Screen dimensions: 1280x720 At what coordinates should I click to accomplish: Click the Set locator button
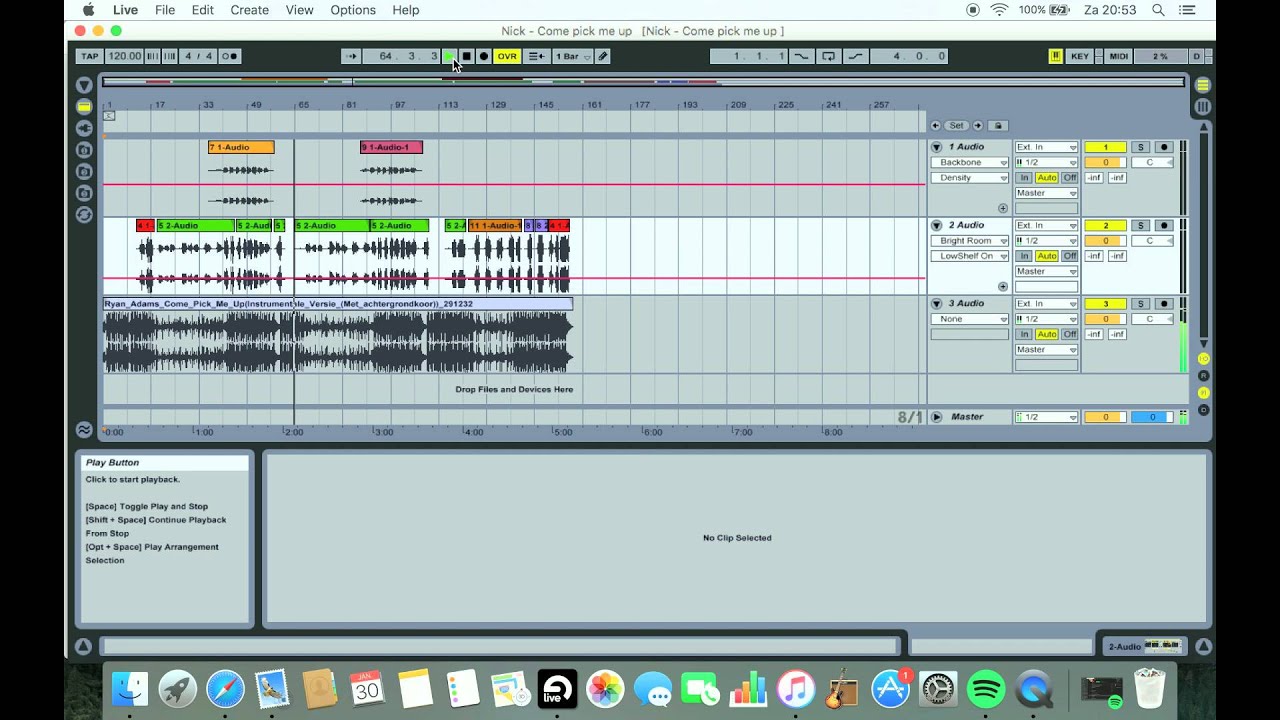coord(957,125)
